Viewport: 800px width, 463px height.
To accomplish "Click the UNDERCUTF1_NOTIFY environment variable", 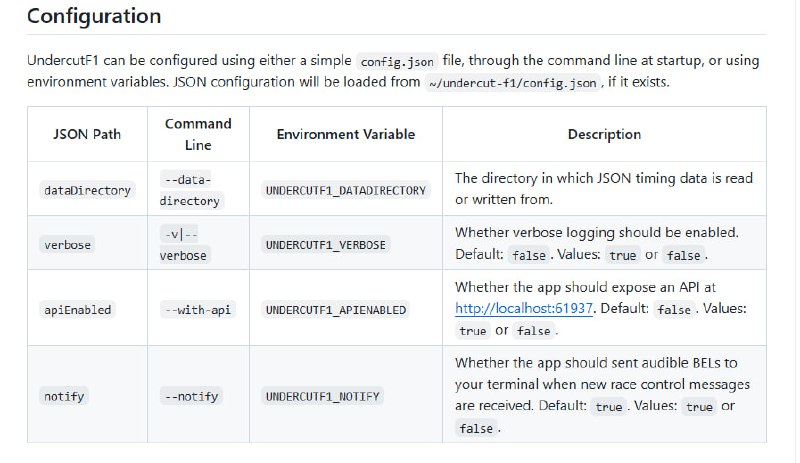I will coord(322,396).
